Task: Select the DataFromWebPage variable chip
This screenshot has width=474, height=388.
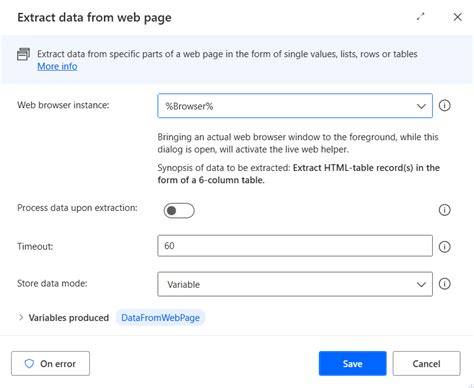Action: (160, 318)
